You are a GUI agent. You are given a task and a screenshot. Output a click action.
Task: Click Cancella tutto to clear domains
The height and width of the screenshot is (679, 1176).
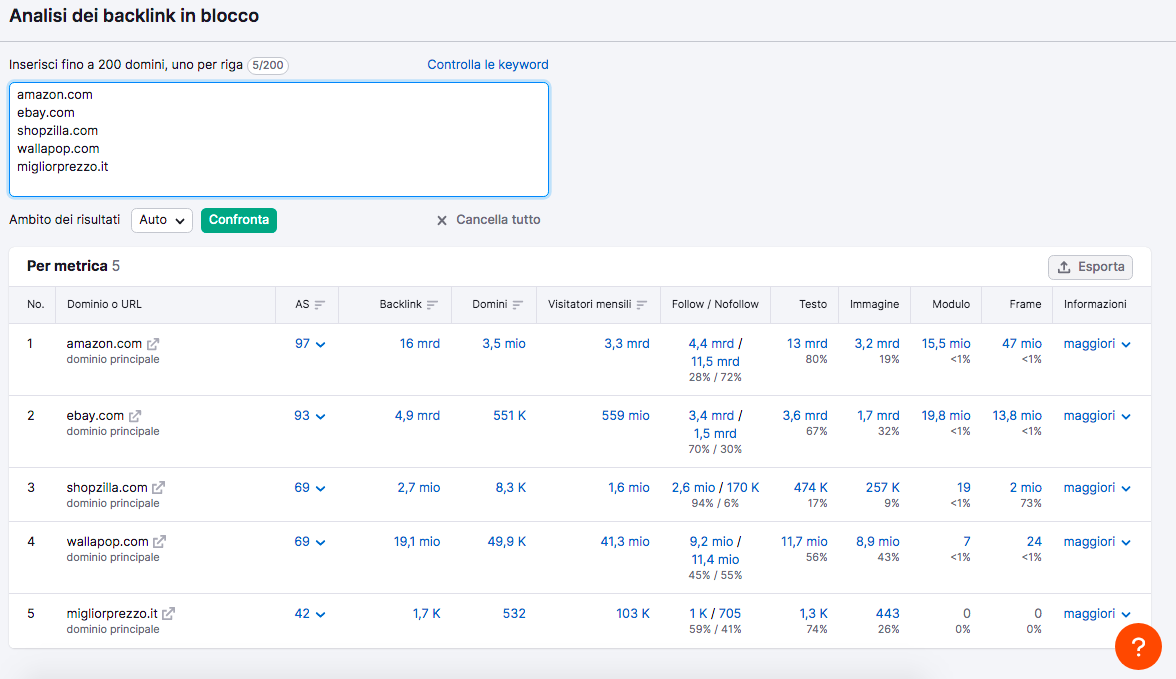coord(488,220)
